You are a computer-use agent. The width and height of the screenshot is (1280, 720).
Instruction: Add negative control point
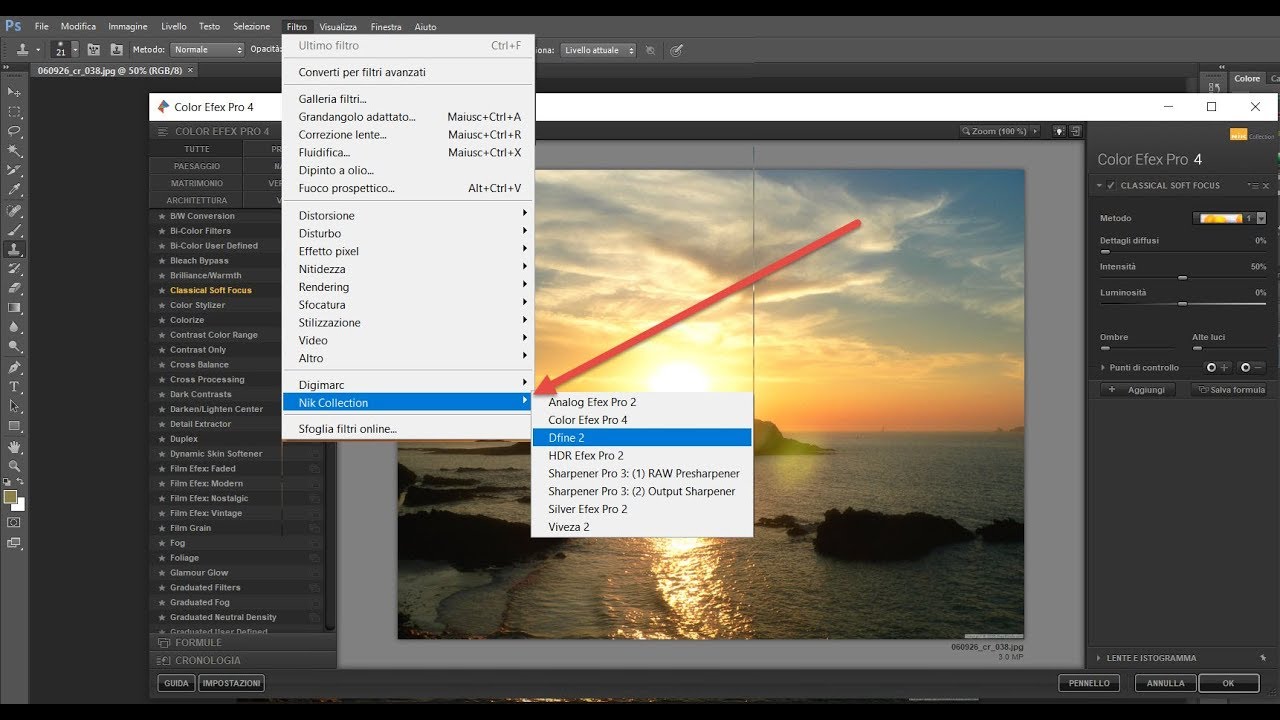click(1251, 368)
